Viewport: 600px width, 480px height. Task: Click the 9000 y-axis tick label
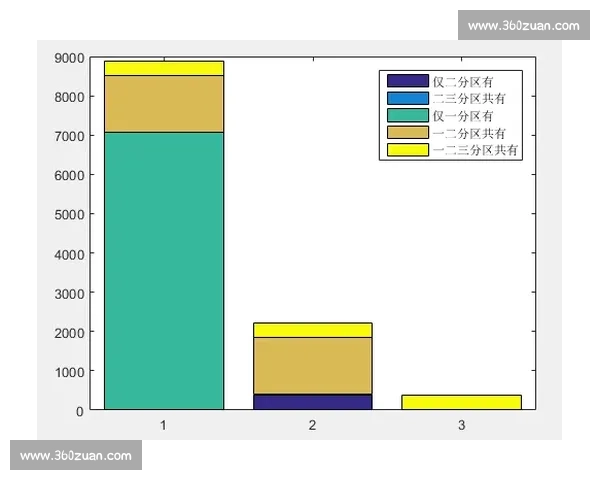click(69, 58)
